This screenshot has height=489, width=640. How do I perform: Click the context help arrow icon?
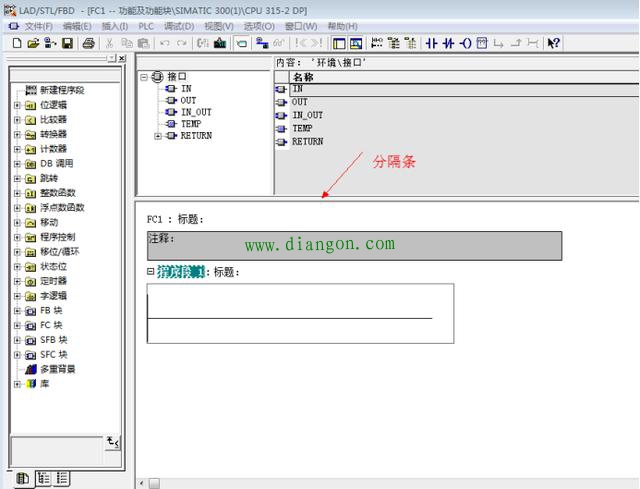tap(554, 43)
